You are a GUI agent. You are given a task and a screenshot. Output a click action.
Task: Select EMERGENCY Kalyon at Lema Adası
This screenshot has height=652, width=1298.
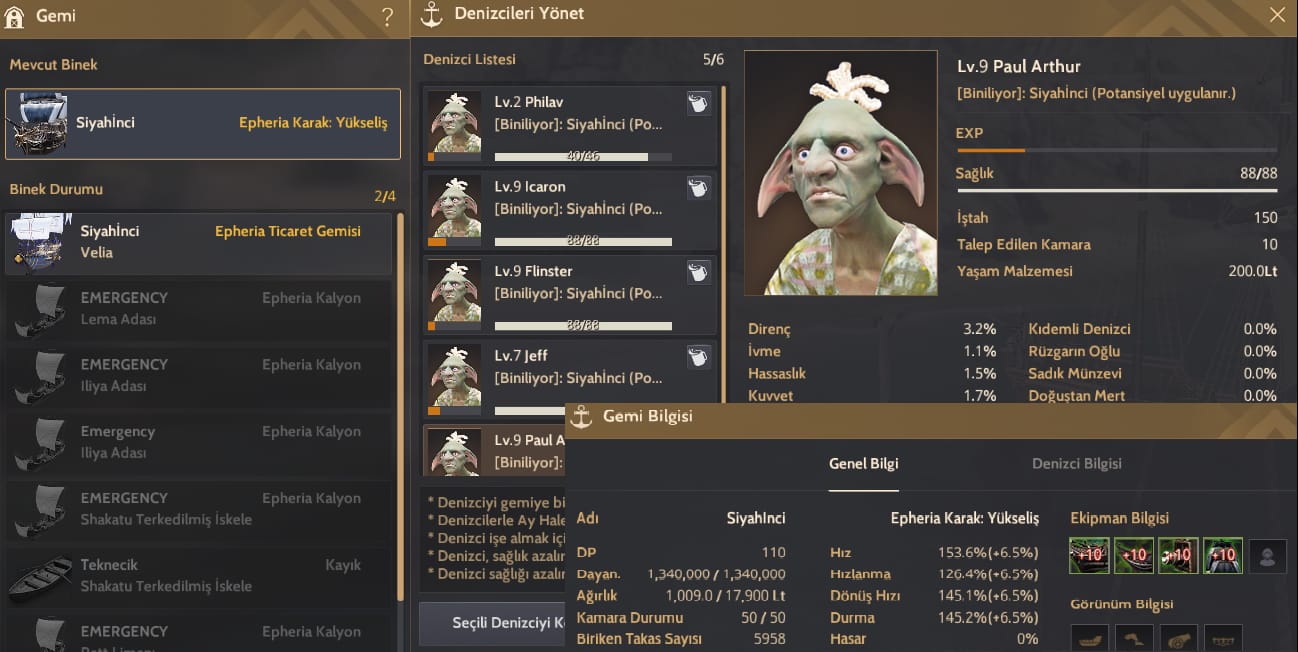[198, 309]
